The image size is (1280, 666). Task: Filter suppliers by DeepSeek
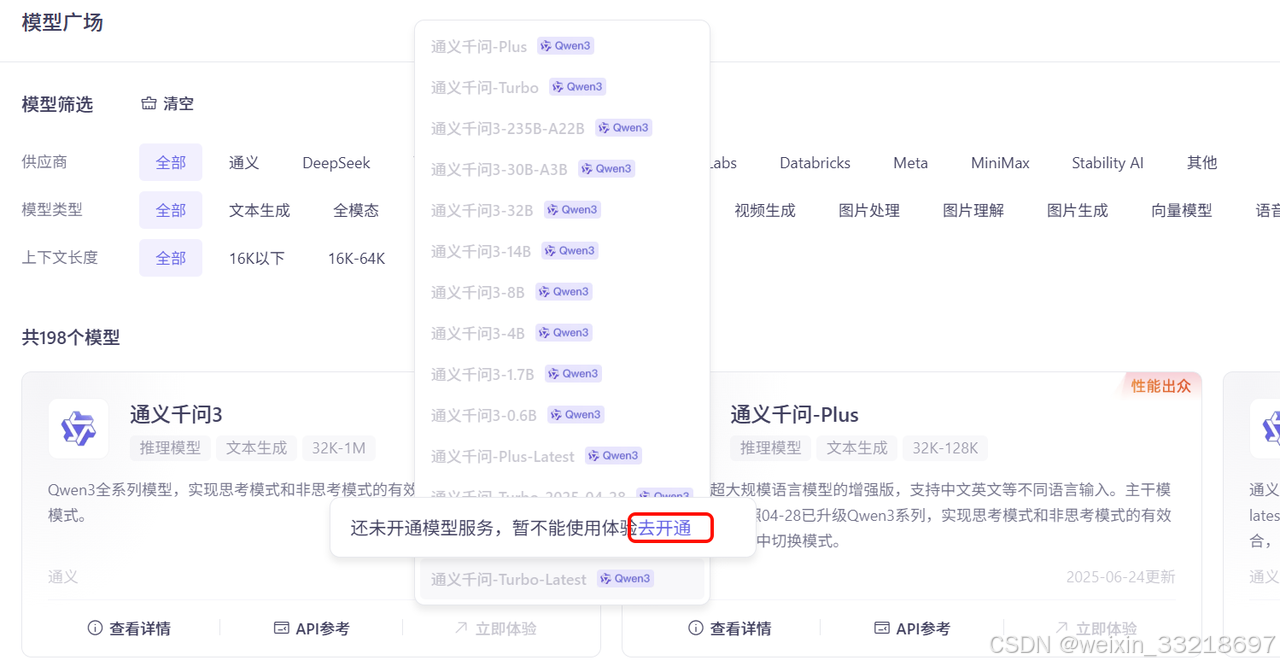click(336, 162)
